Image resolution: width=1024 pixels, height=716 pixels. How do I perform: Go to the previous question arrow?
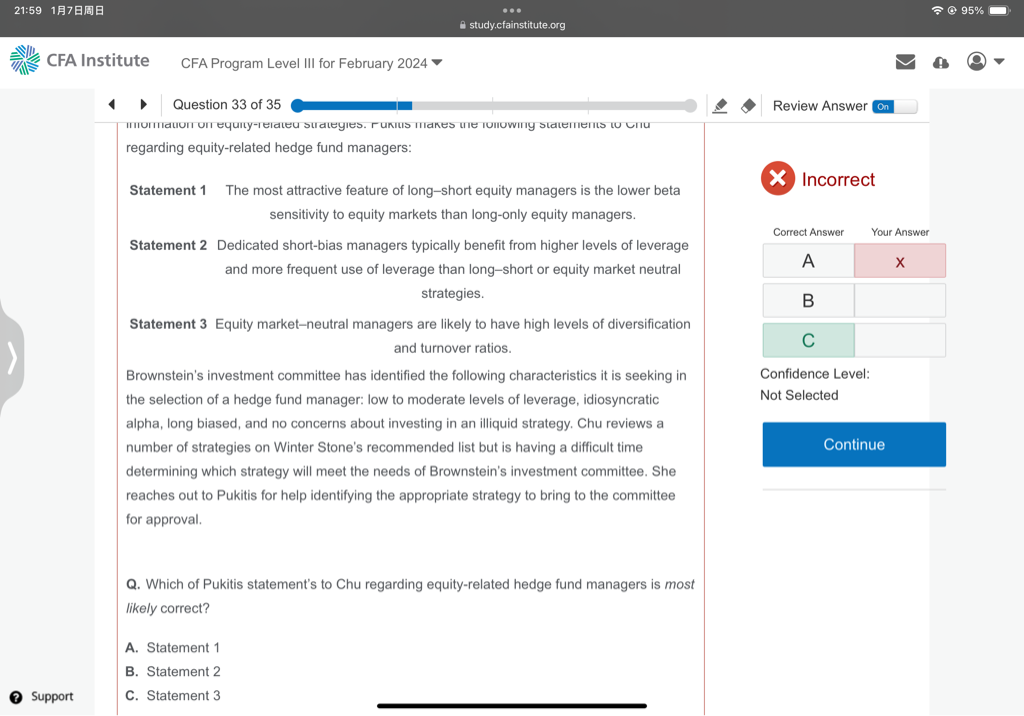click(x=112, y=105)
